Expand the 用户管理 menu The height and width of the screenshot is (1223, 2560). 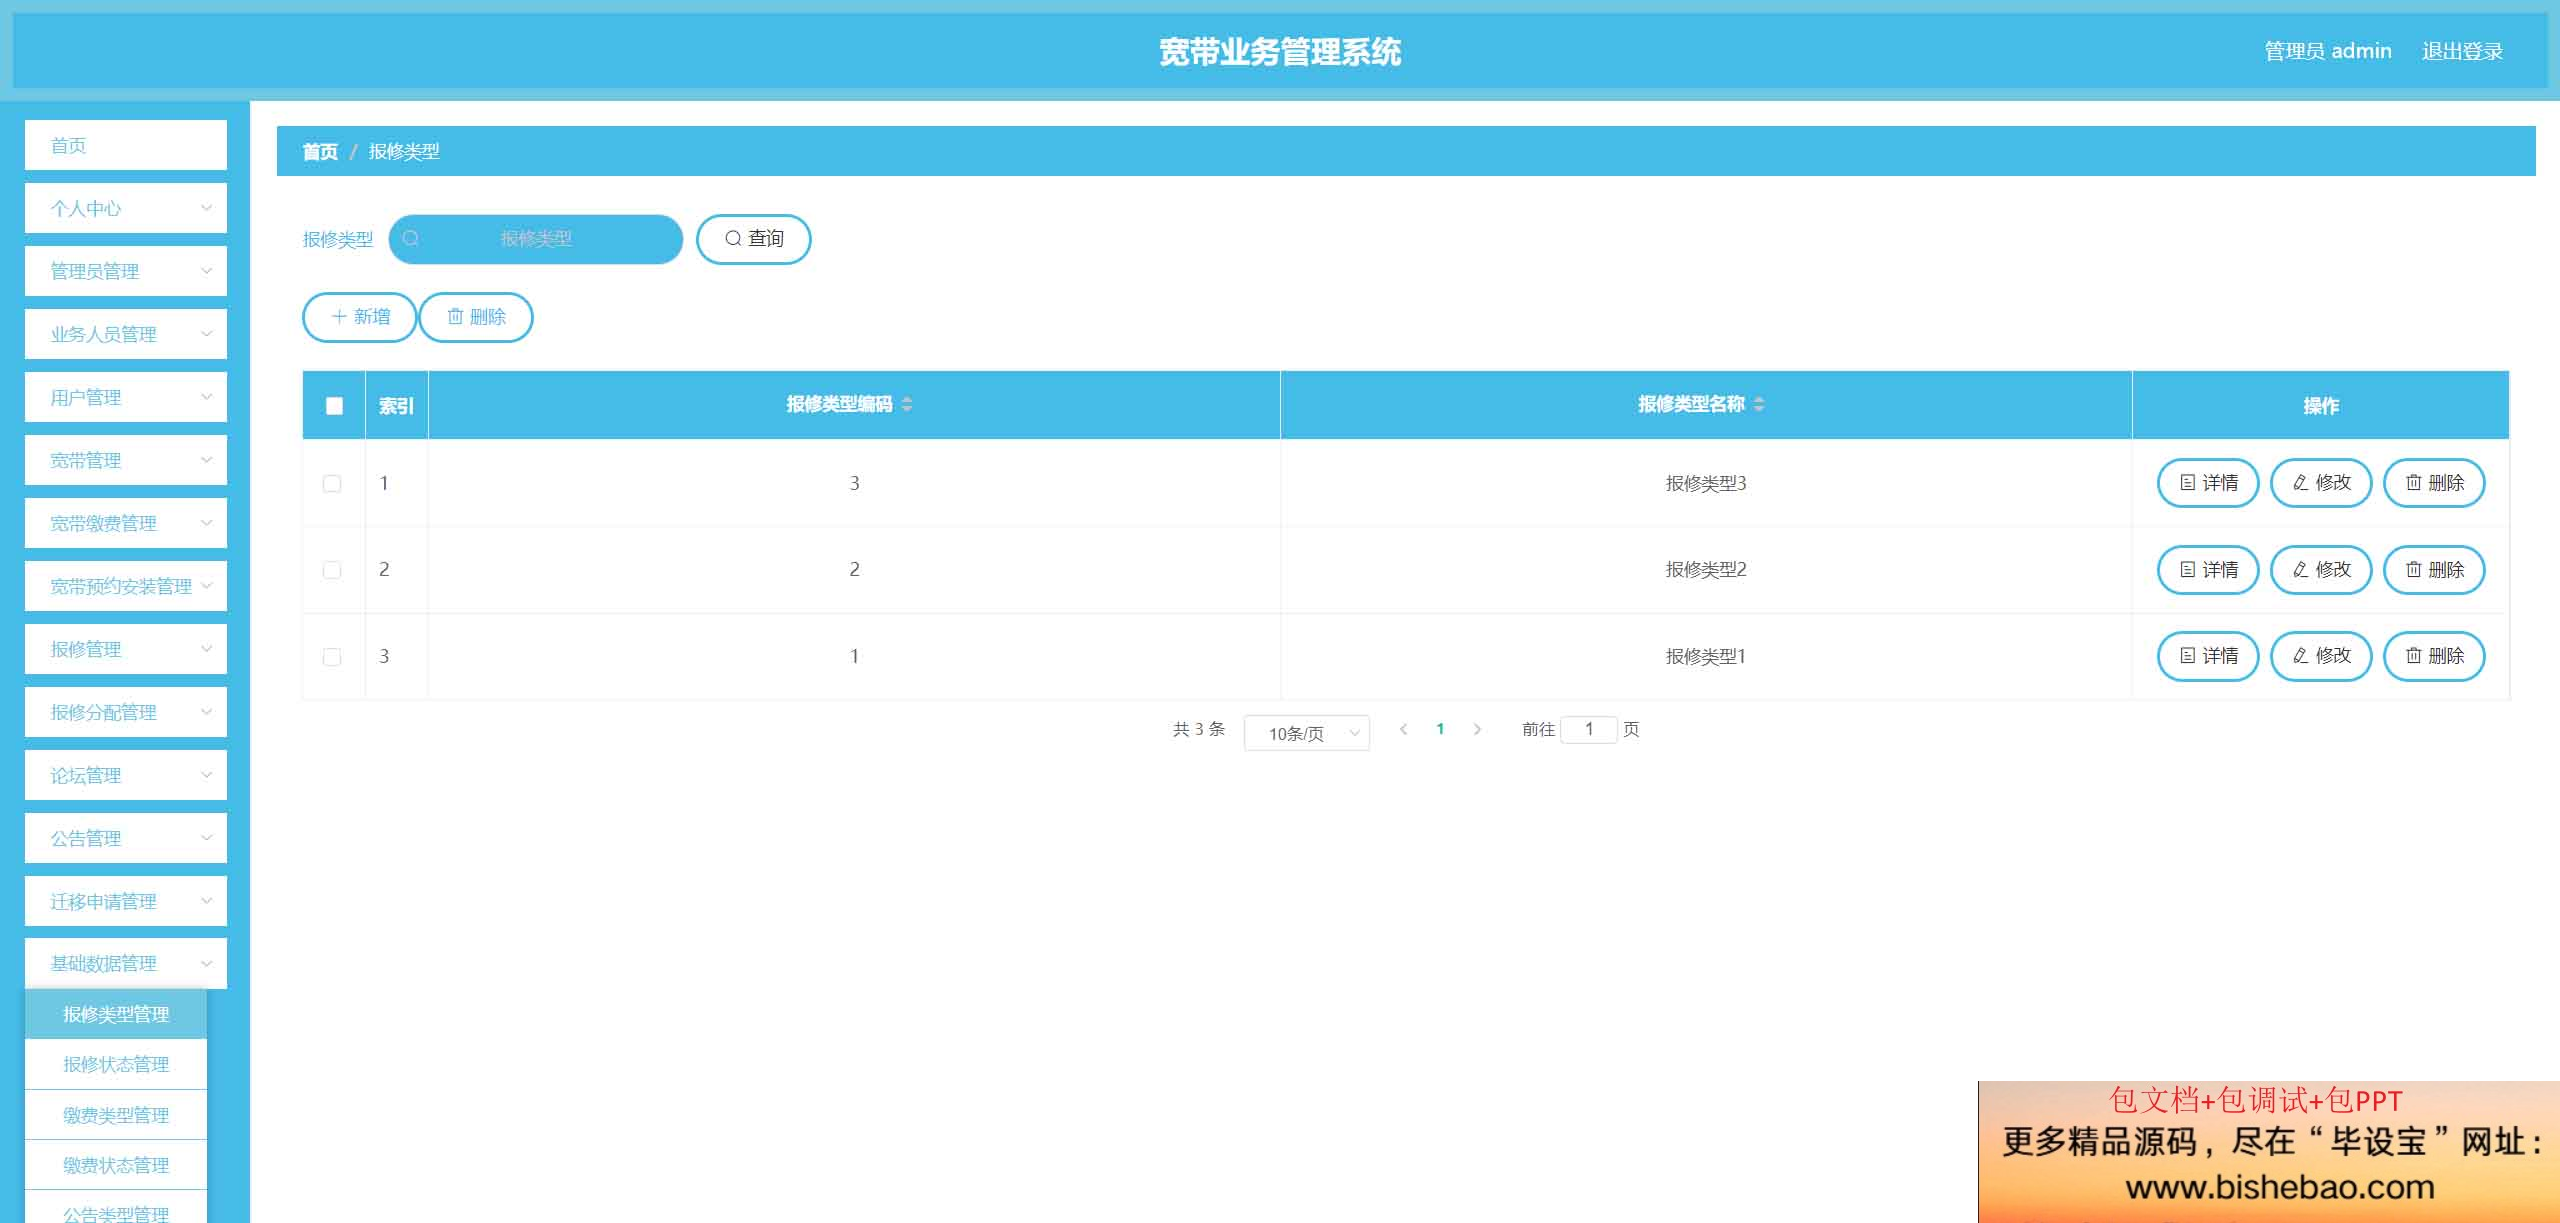[126, 397]
